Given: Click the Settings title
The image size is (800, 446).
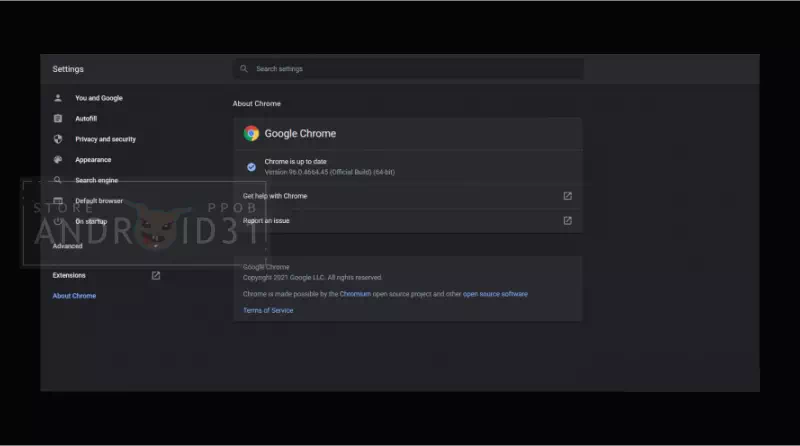Looking at the screenshot, I should pos(68,69).
